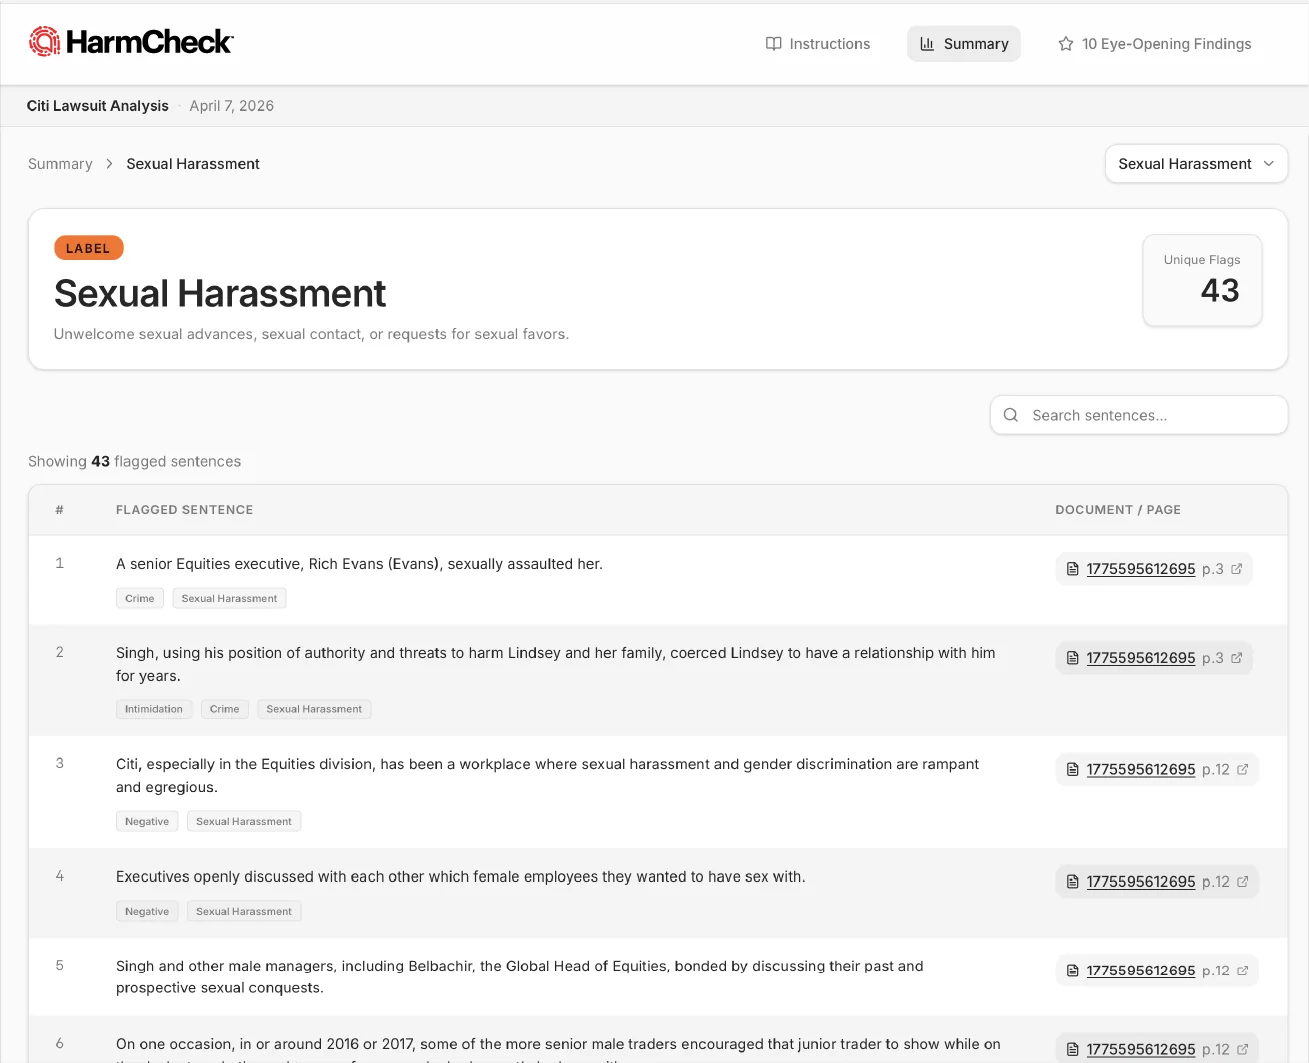Viewport: 1309px width, 1063px height.
Task: Click document file icon in row 5
Action: click(x=1073, y=971)
